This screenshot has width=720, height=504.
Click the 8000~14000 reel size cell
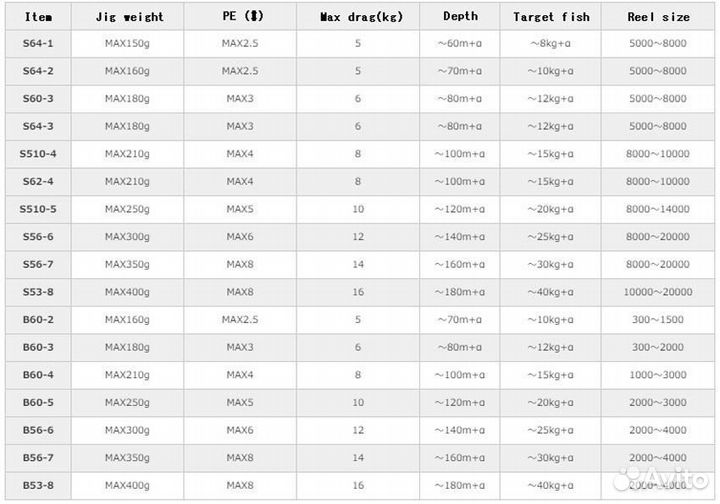658,208
